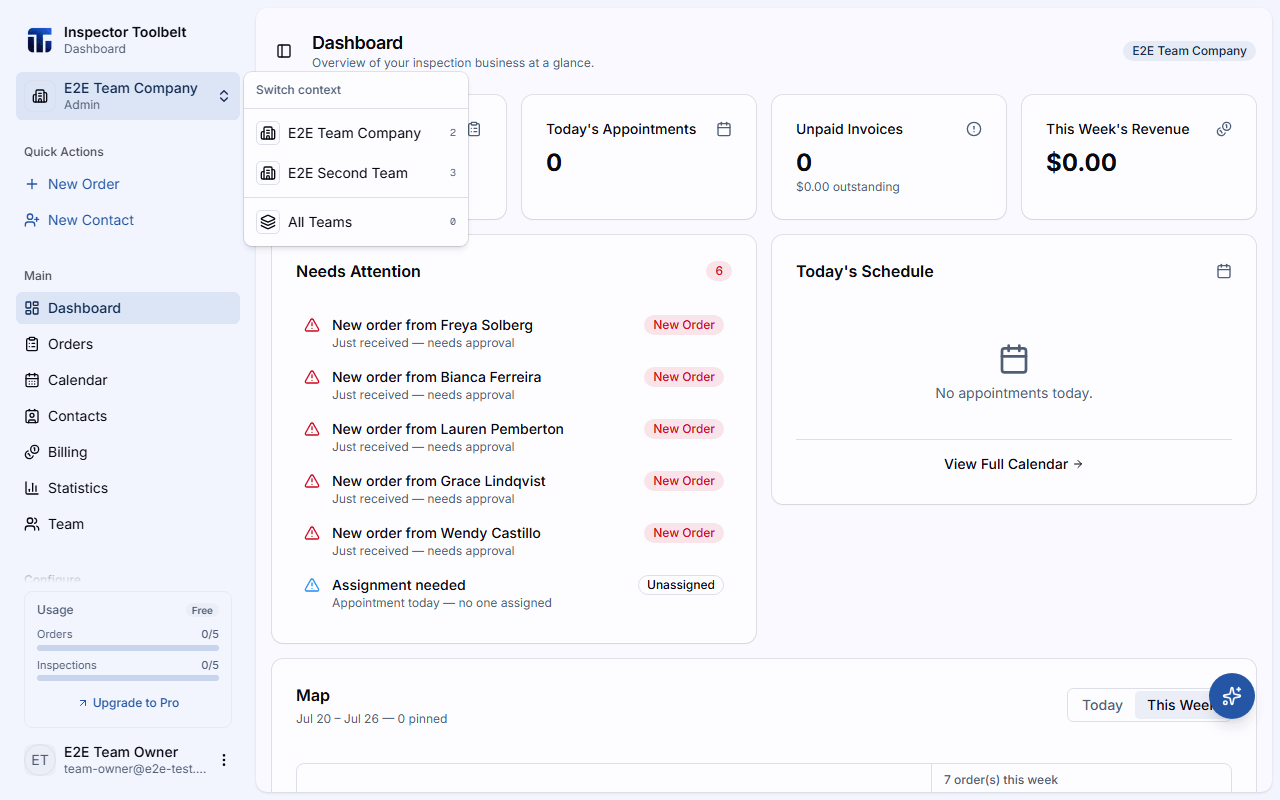Image resolution: width=1280 pixels, height=800 pixels.
Task: Open the Calendar sidebar item
Action: 128,380
